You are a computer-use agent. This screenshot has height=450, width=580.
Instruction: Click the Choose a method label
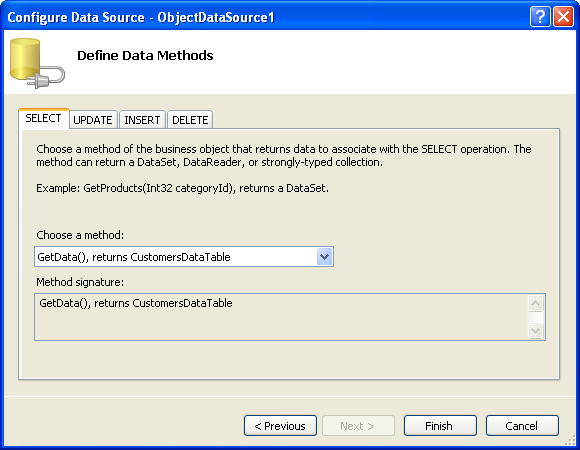[80, 235]
